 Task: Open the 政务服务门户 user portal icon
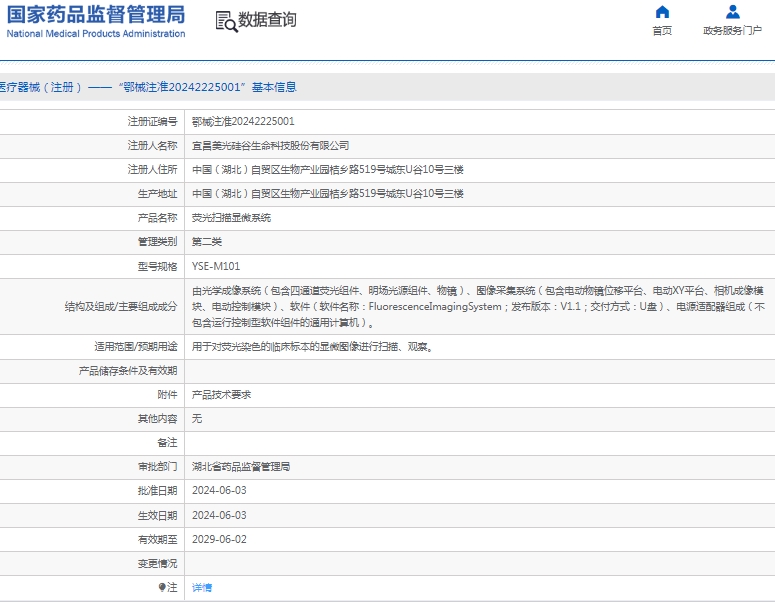click(x=732, y=12)
